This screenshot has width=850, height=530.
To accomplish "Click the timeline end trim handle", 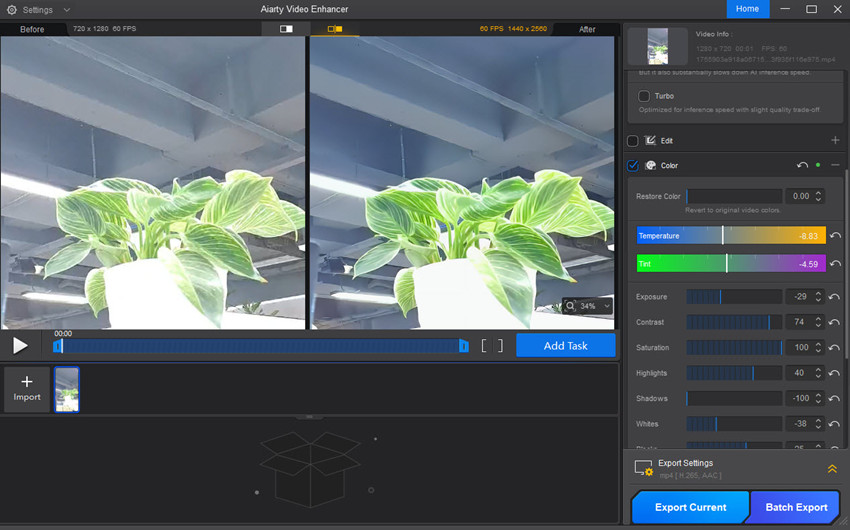I will (x=463, y=346).
